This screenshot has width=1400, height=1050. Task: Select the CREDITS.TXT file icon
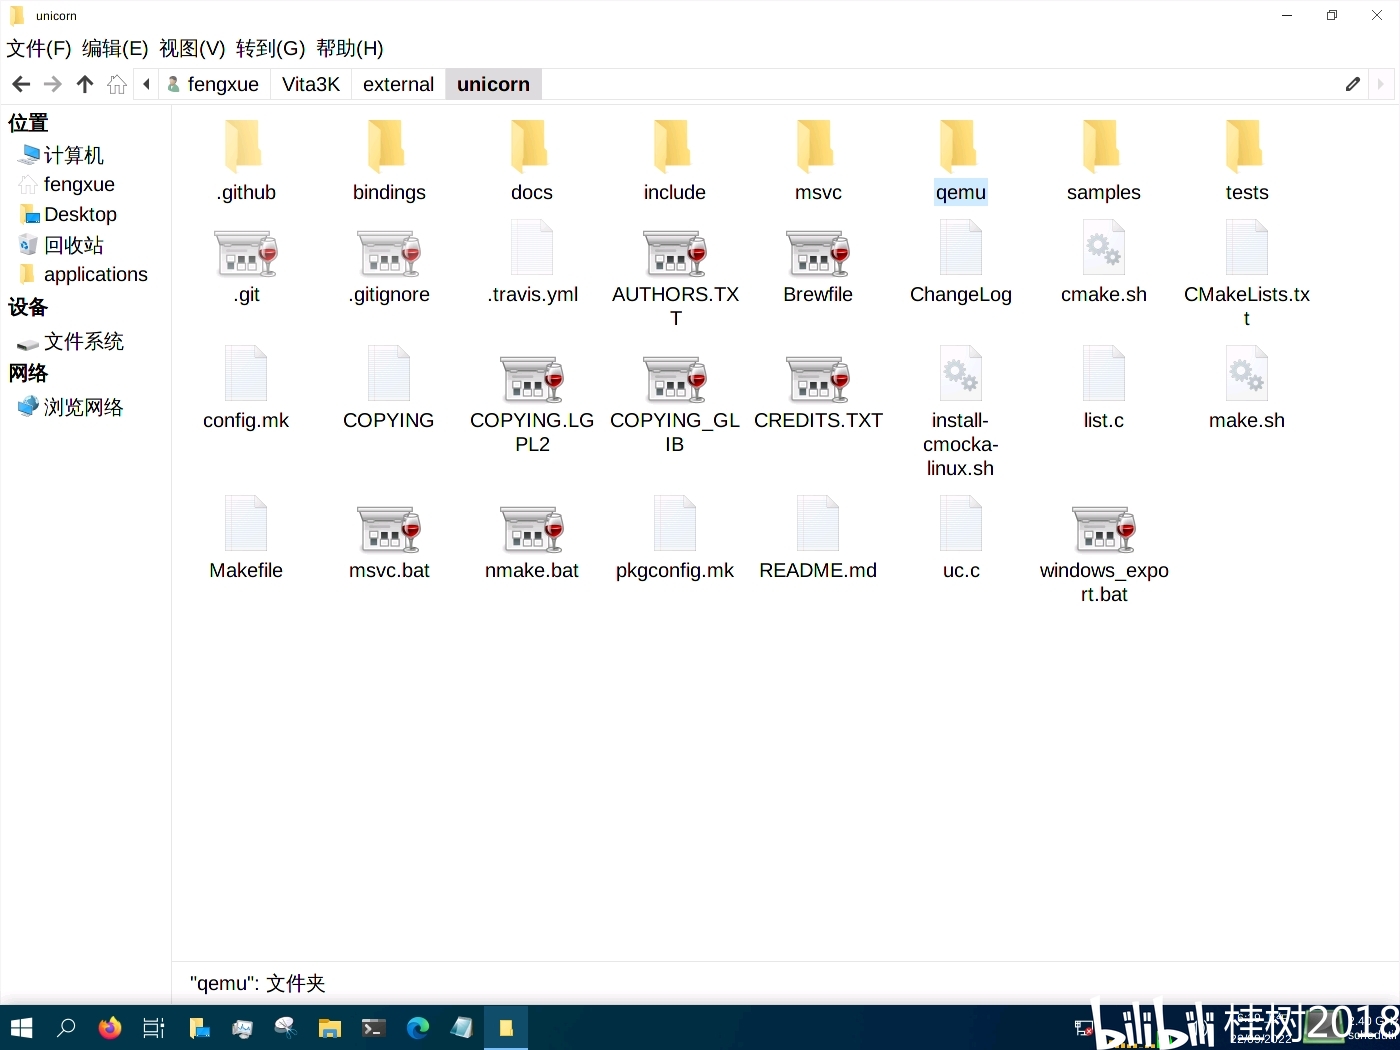[818, 378]
